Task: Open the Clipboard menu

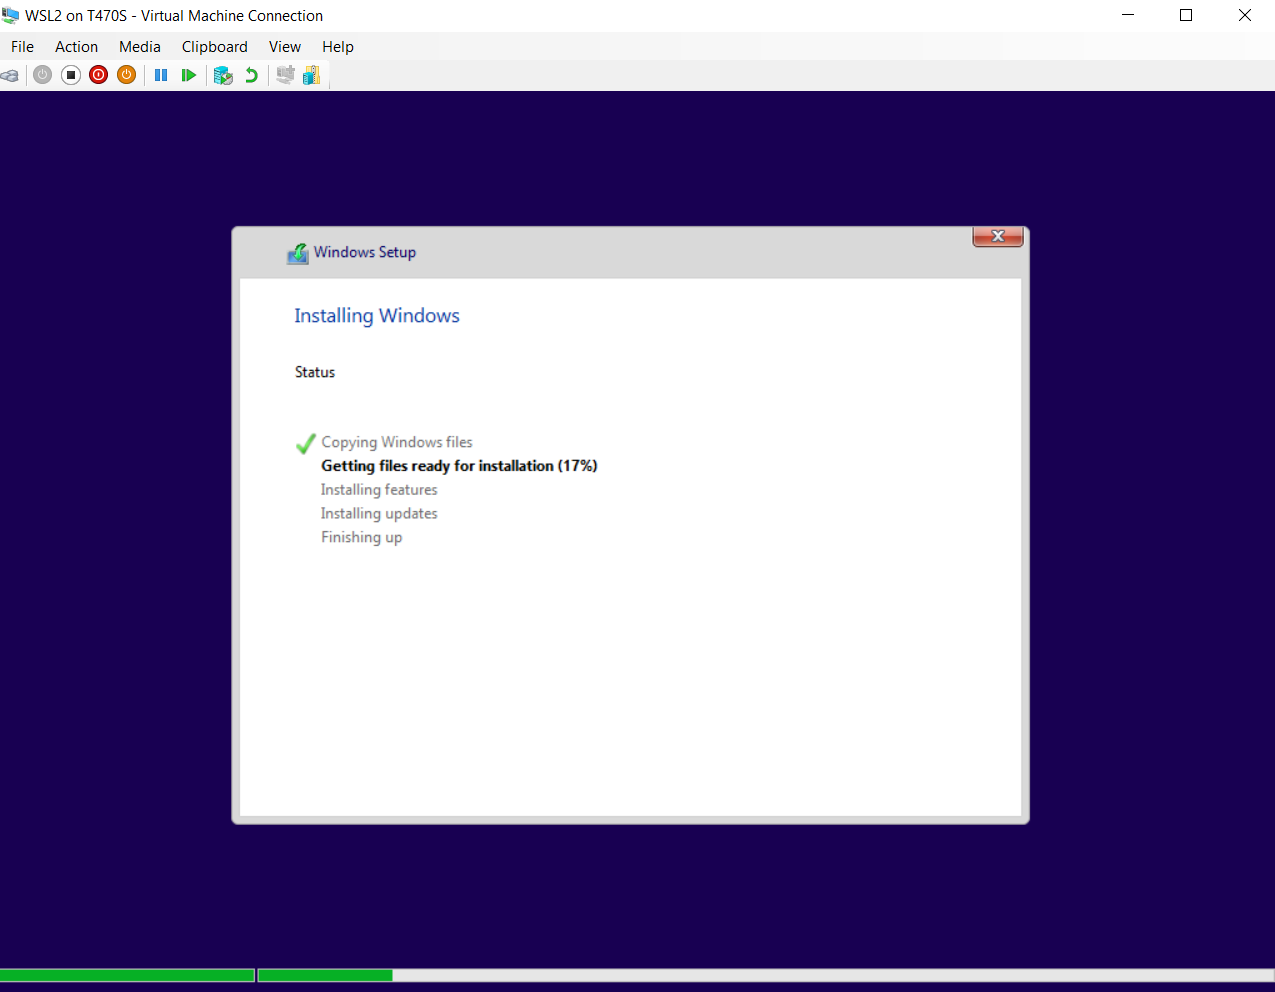Action: [214, 46]
